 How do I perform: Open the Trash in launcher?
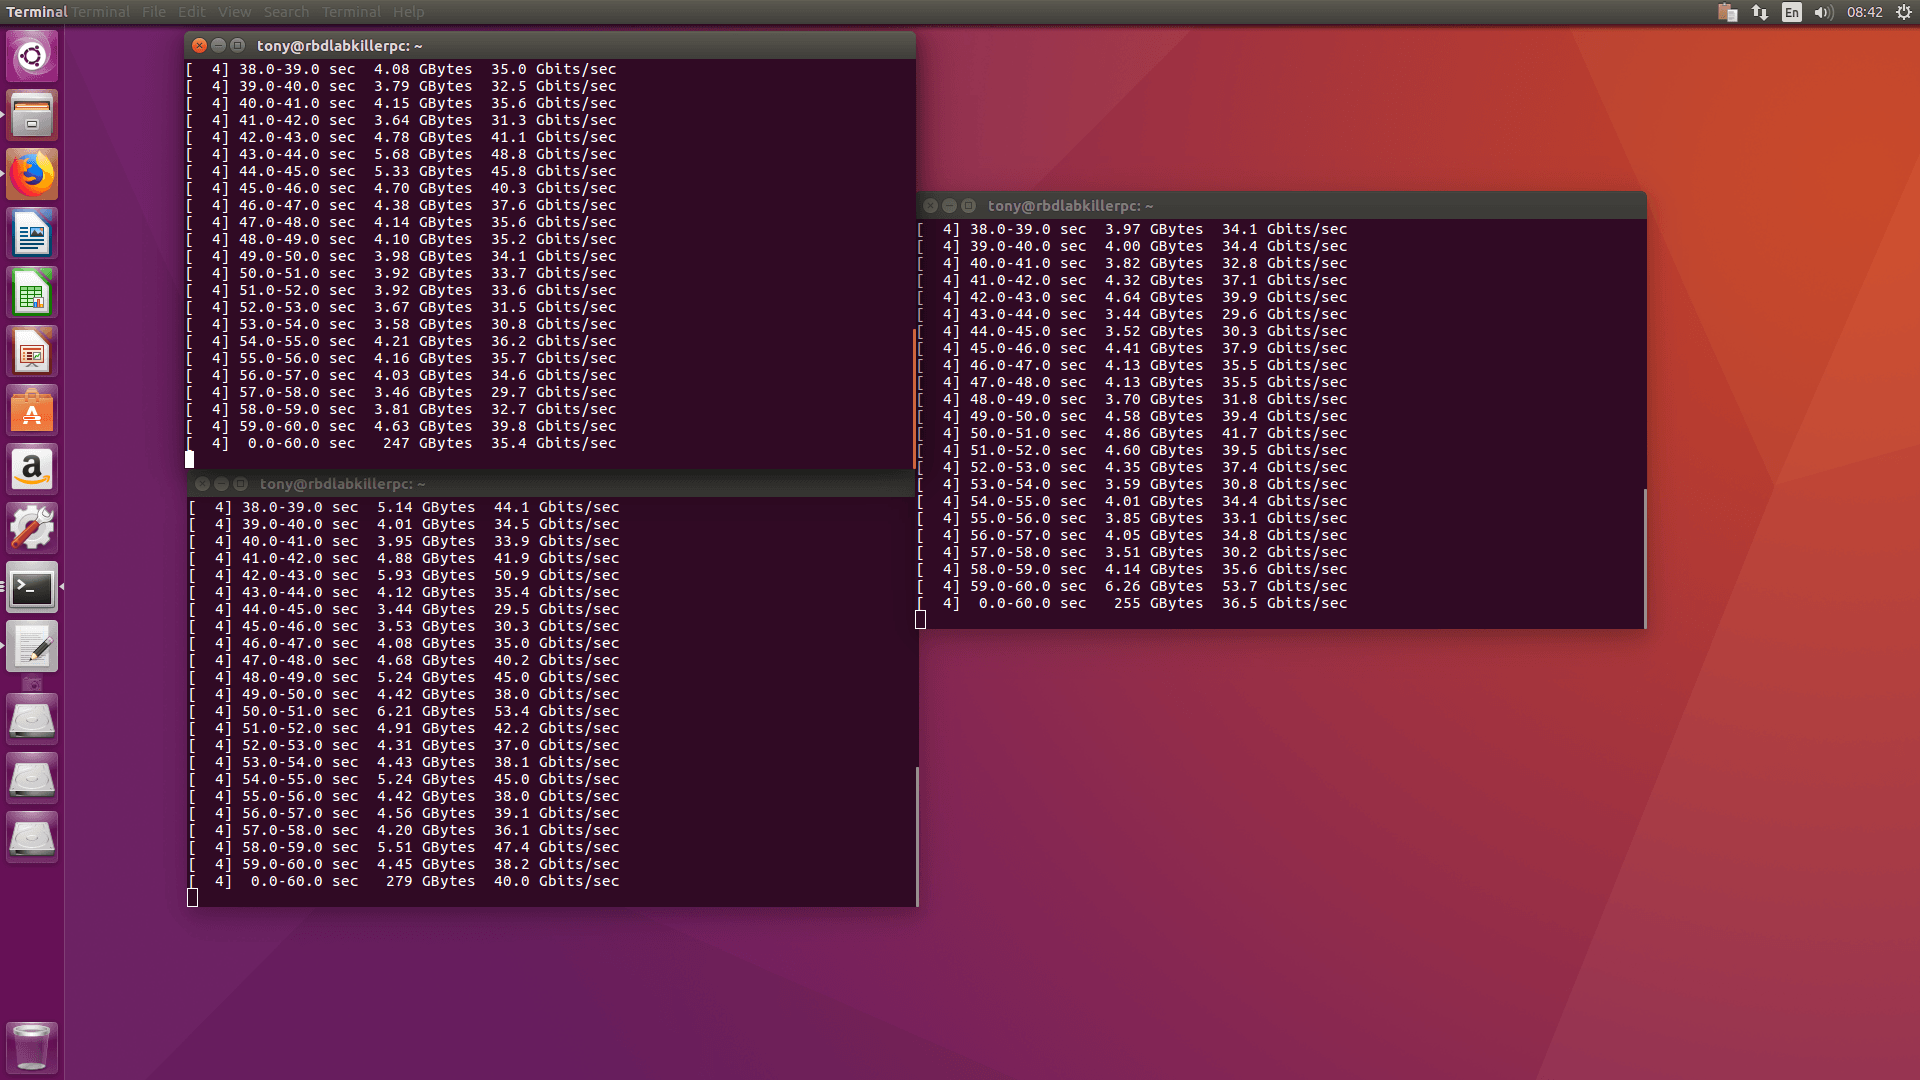[x=32, y=1047]
